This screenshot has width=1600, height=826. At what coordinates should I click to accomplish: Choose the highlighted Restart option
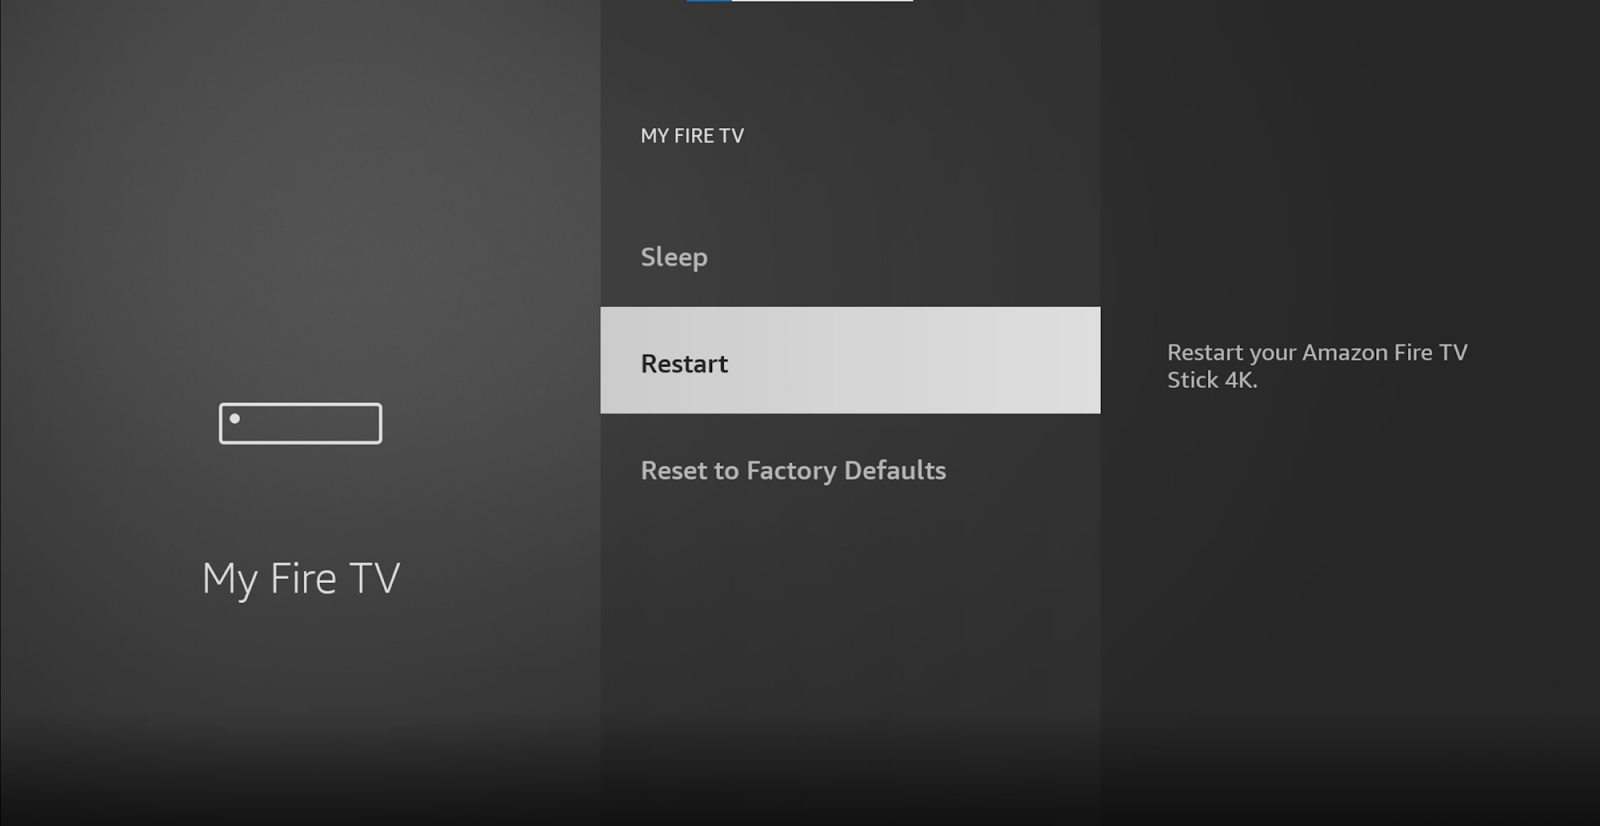click(x=850, y=360)
